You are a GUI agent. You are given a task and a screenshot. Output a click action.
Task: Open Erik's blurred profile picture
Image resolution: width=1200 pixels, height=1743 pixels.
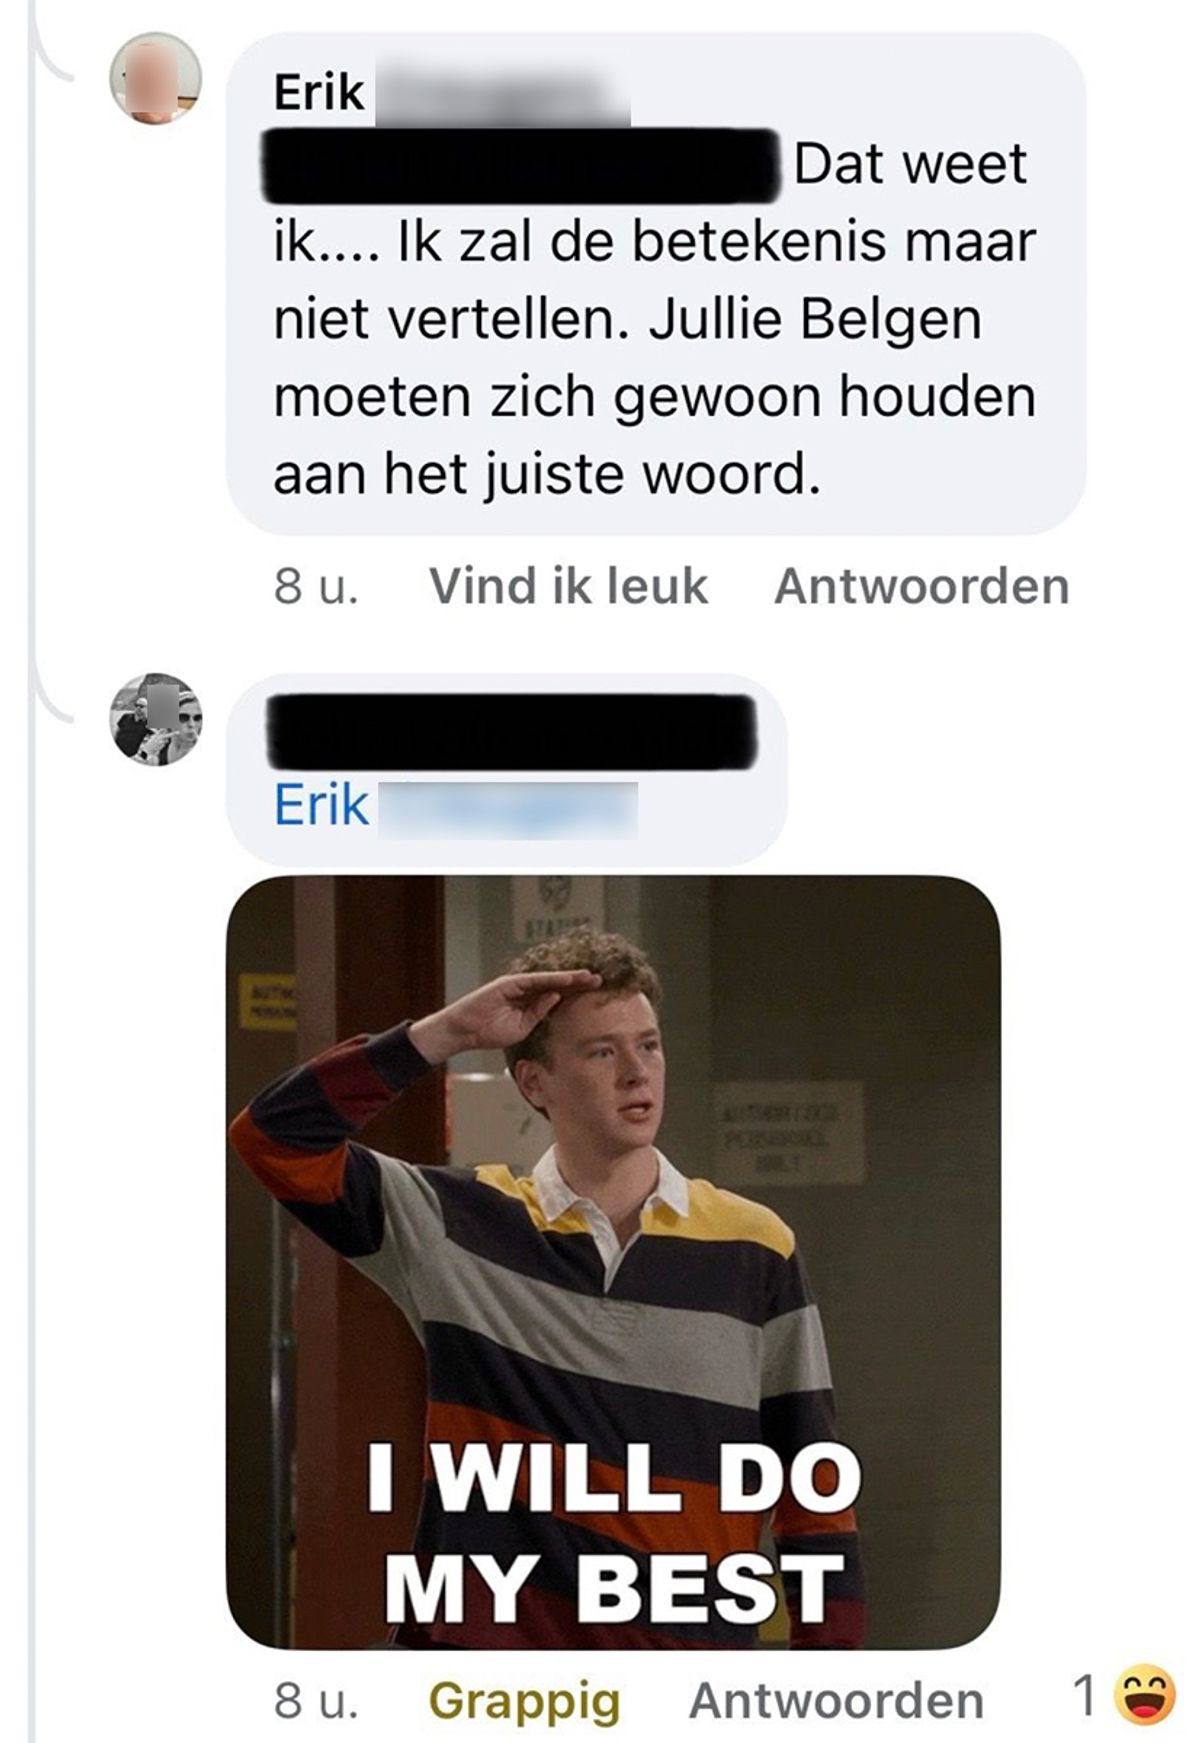(155, 78)
